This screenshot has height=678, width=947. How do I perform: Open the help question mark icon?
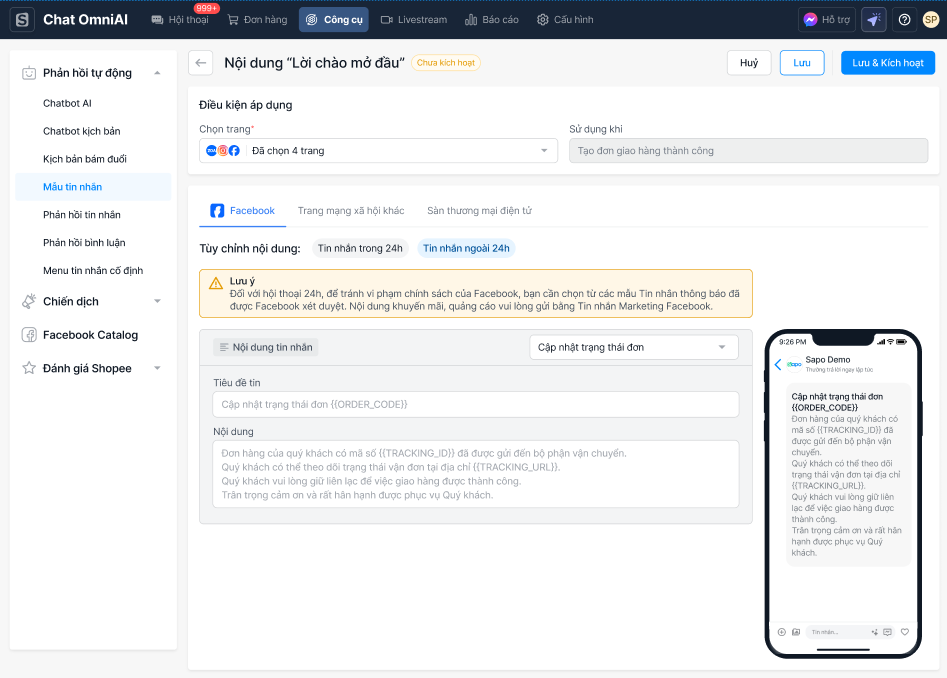click(904, 19)
